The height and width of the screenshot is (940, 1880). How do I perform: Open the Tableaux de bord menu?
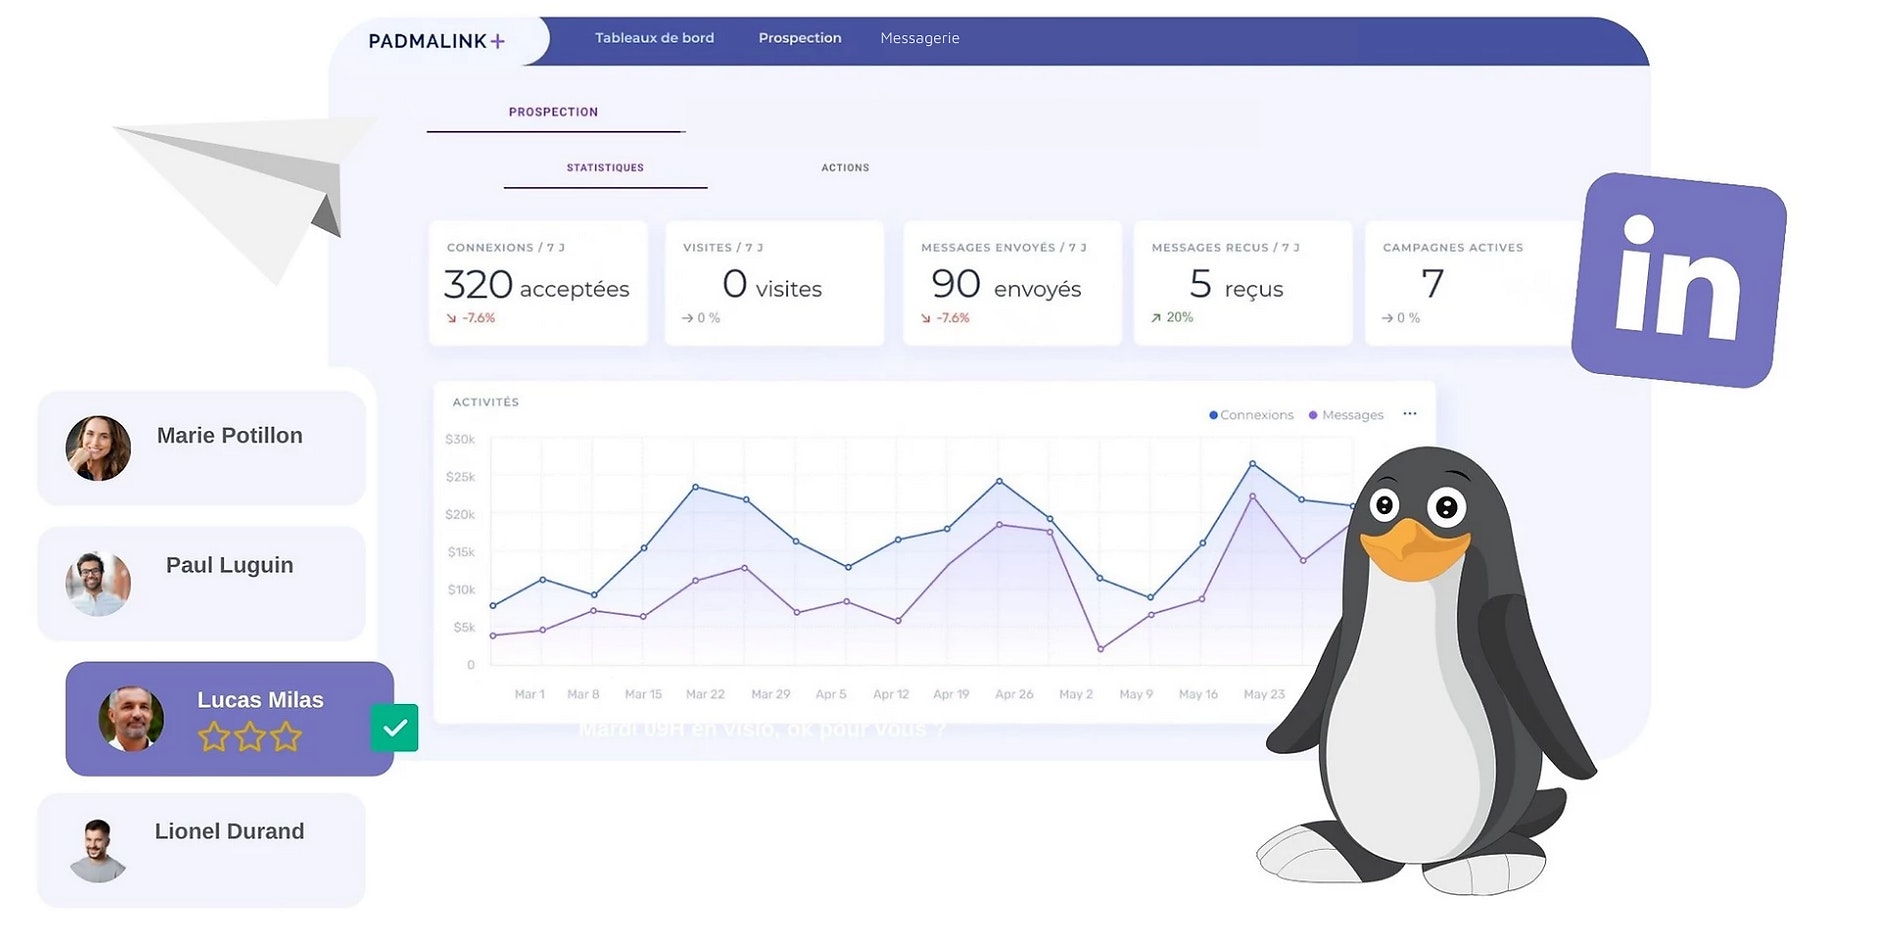click(654, 38)
